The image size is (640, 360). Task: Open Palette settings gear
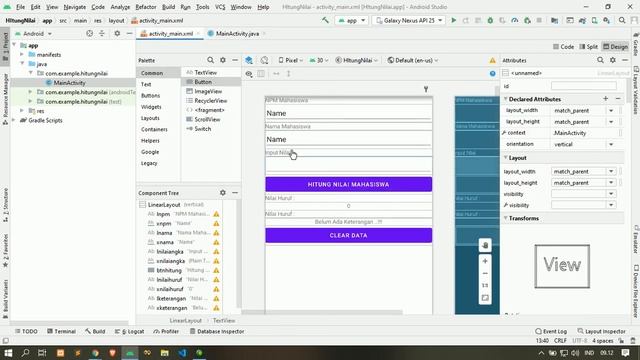(x=223, y=60)
